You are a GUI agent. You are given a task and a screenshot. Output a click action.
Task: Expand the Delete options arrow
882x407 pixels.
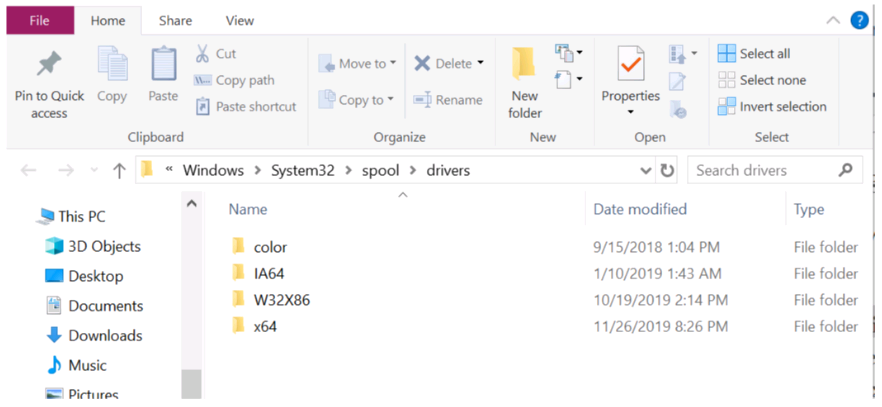pyautogui.click(x=480, y=63)
